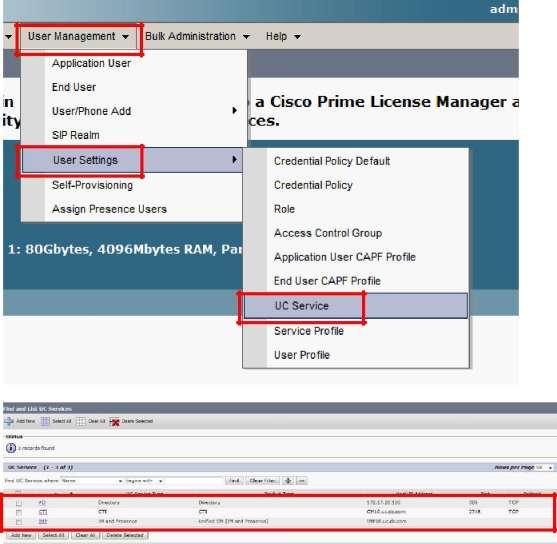
Task: Tick the checkbox for IM and Presence row
Action: click(x=19, y=522)
